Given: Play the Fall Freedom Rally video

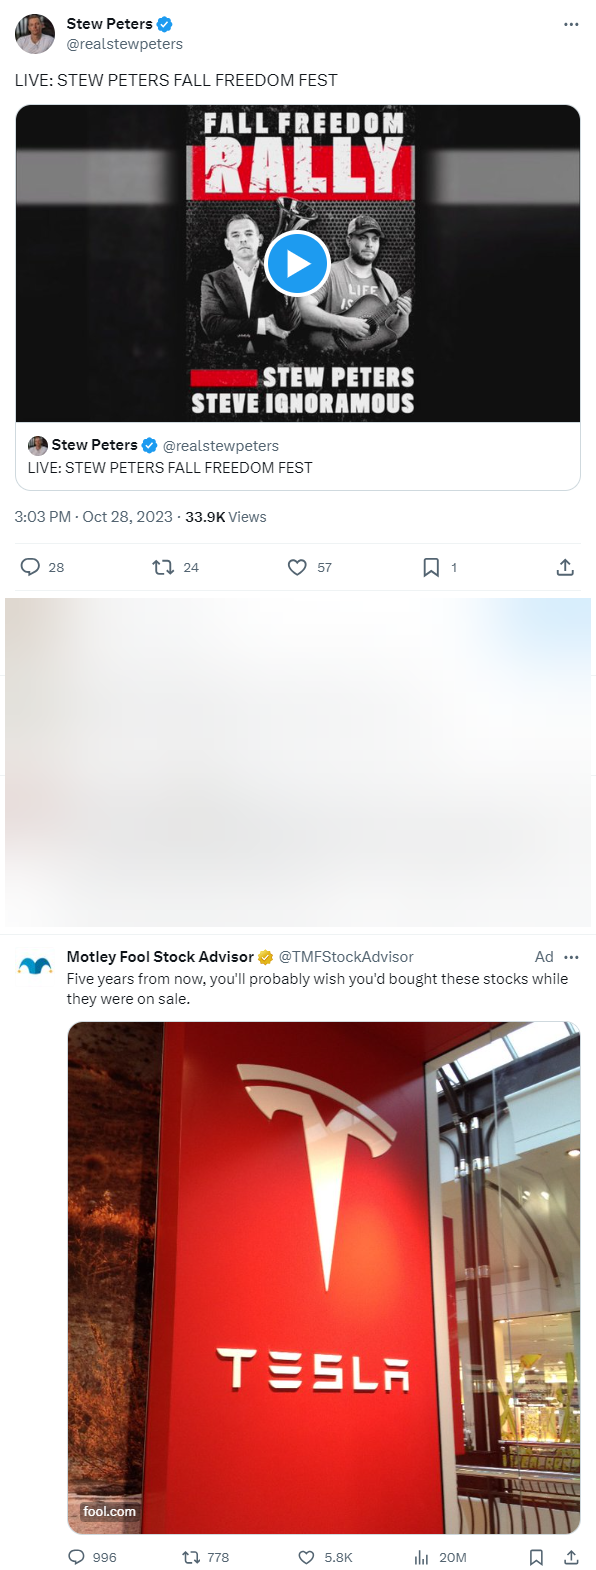Looking at the screenshot, I should [298, 263].
